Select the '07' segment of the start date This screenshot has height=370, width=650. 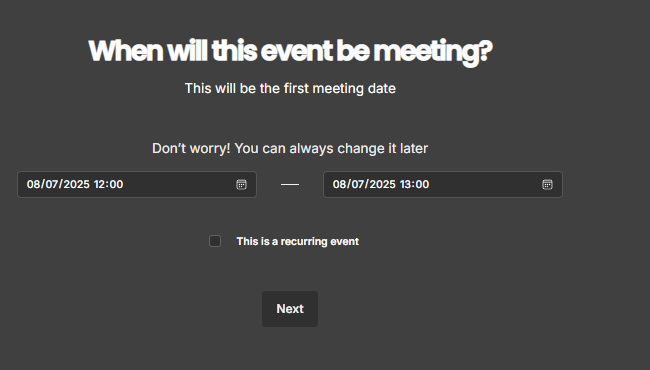pyautogui.click(x=52, y=184)
